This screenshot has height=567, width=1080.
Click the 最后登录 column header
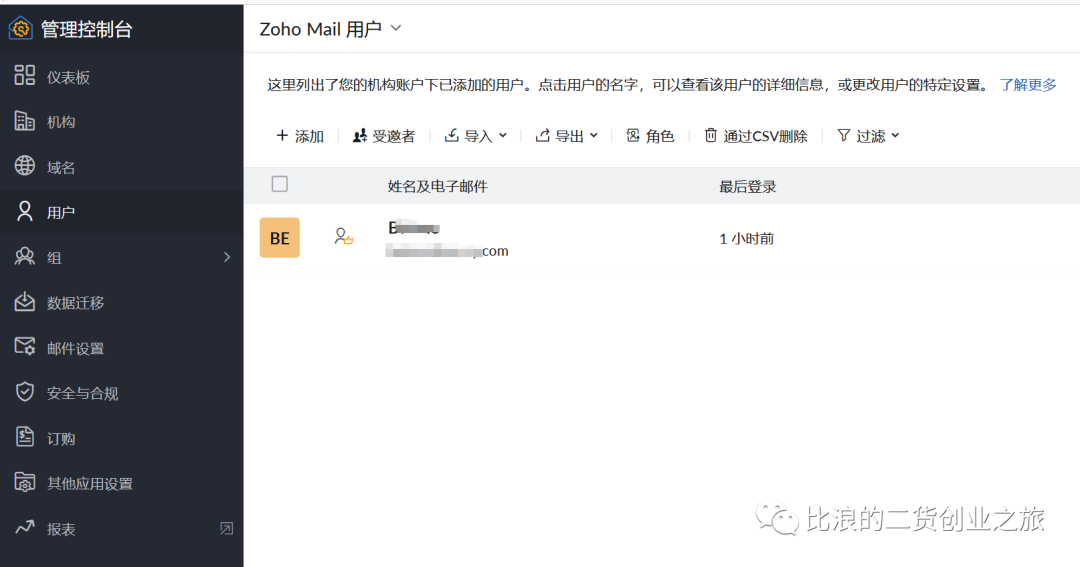point(747,186)
